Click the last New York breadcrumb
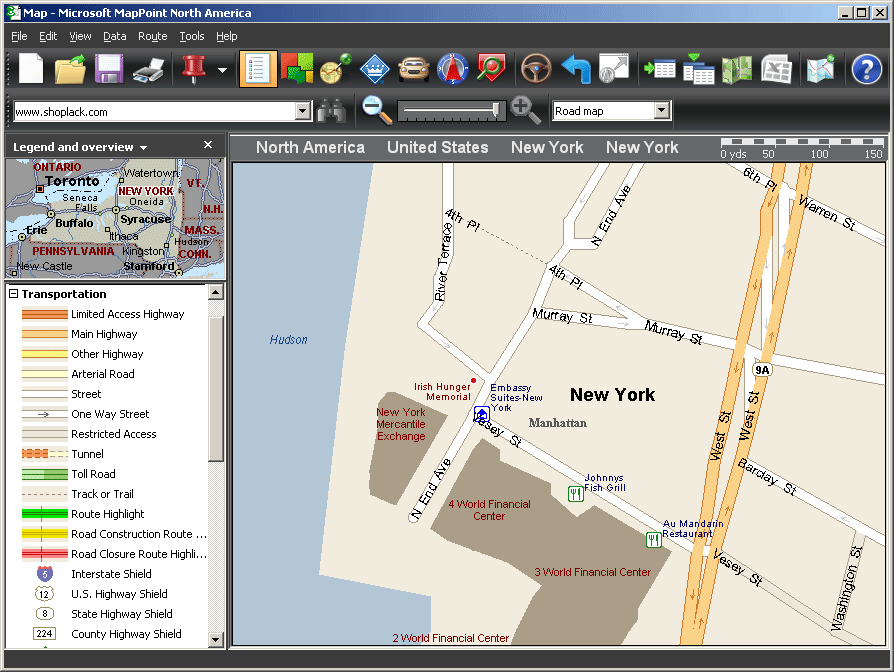 [x=642, y=147]
